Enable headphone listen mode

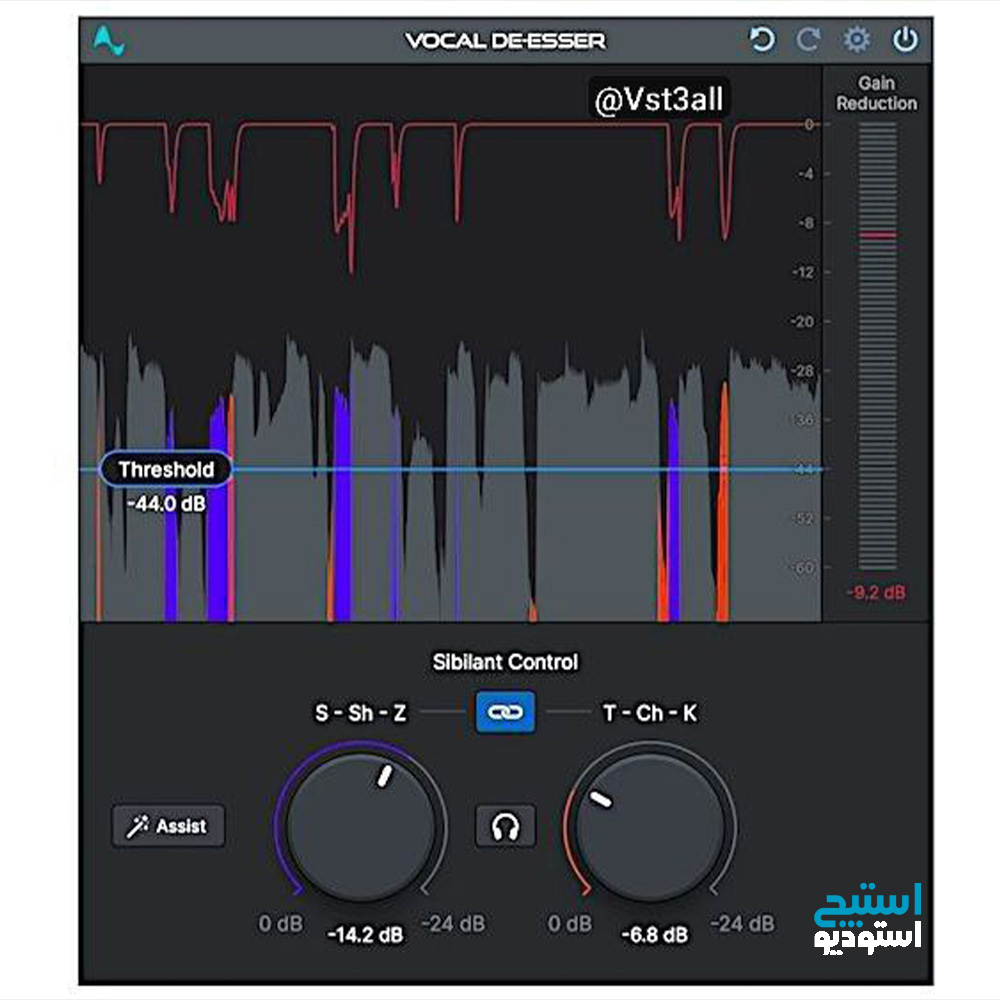(x=505, y=826)
